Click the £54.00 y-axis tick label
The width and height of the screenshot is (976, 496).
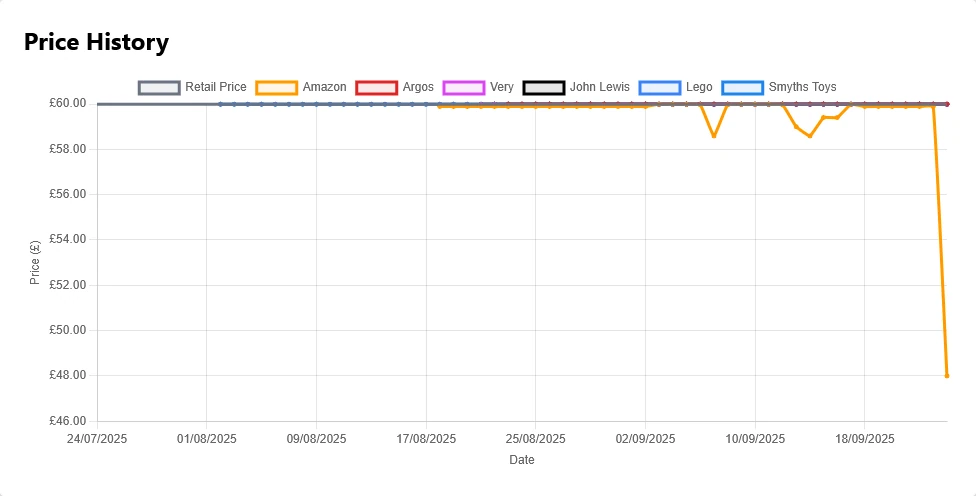(x=69, y=240)
